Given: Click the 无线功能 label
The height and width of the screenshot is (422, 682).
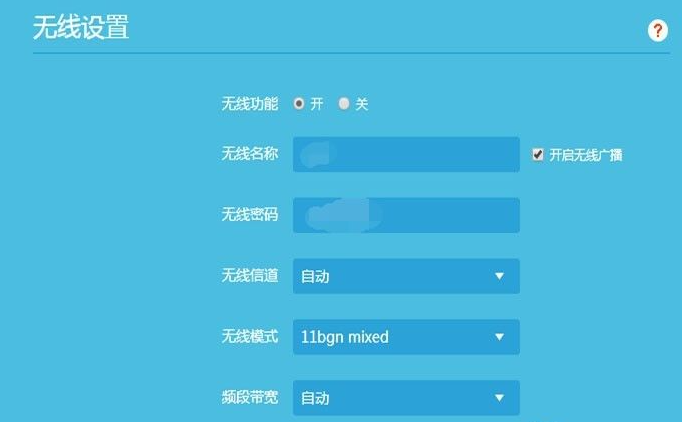Looking at the screenshot, I should [x=249, y=103].
